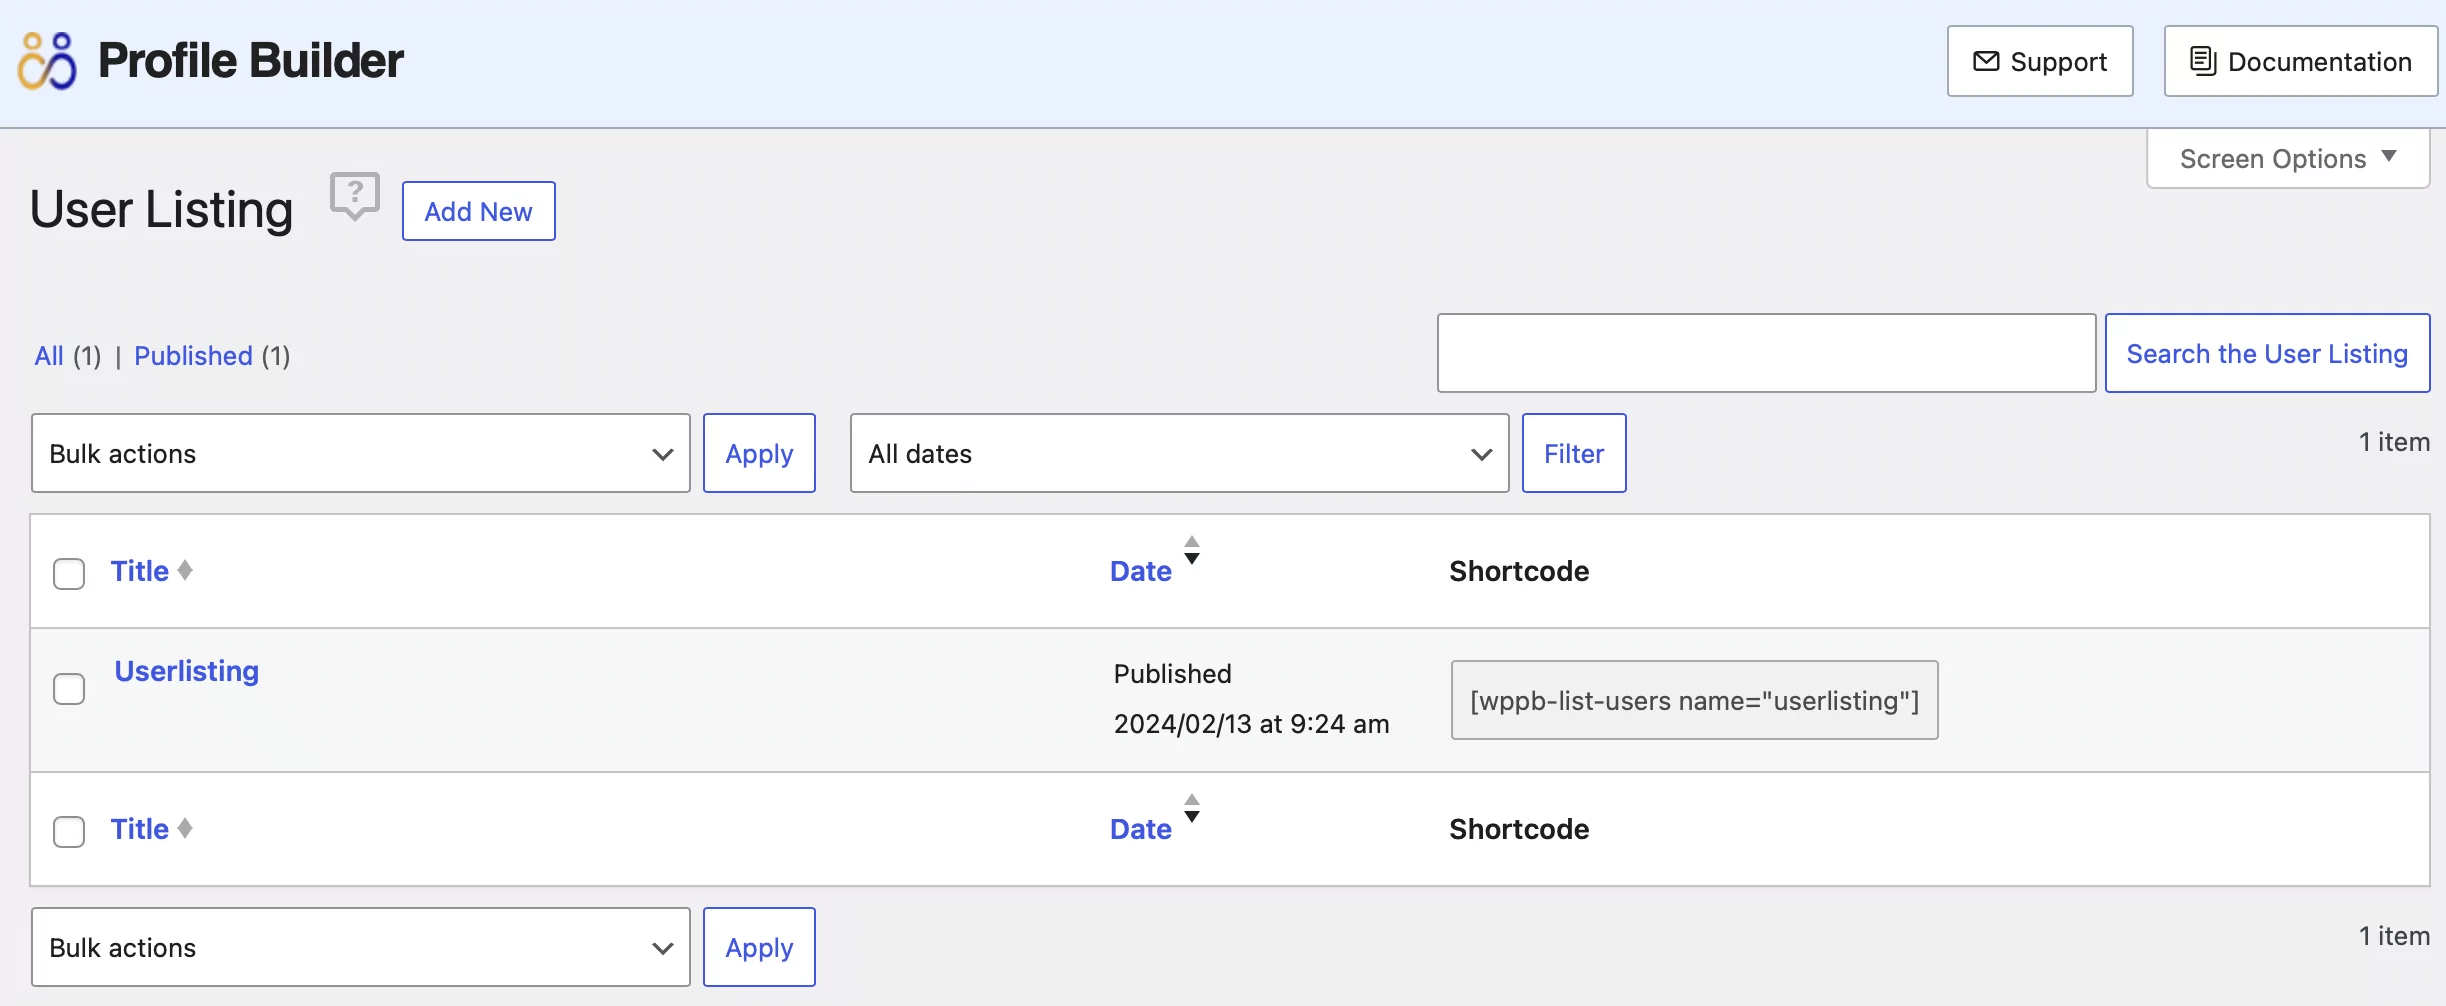Open the Documentation page
This screenshot has height=1006, width=2446.
pyautogui.click(x=2301, y=61)
